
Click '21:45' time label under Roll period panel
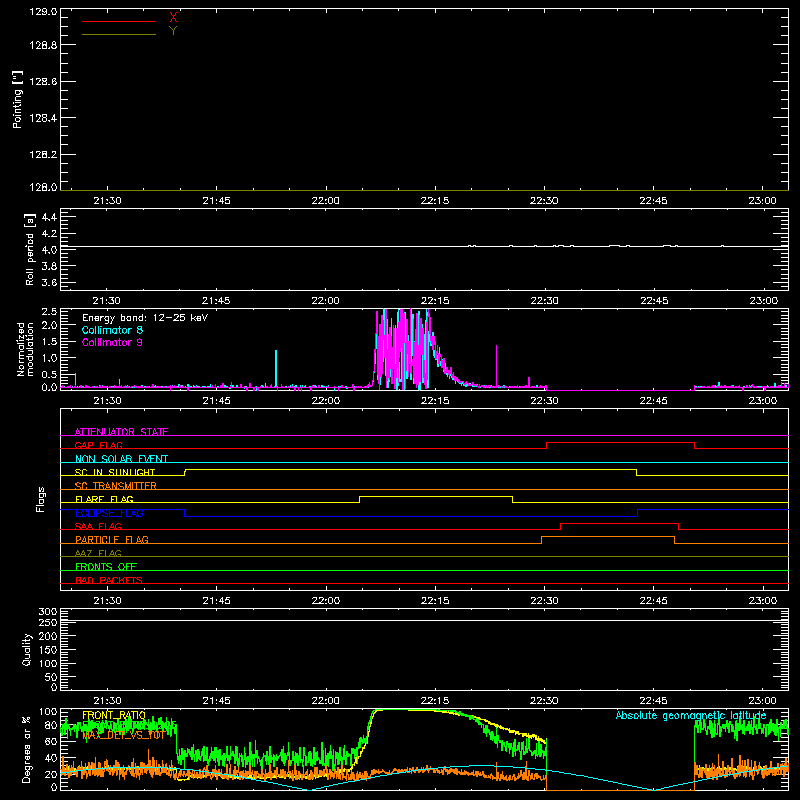point(216,301)
